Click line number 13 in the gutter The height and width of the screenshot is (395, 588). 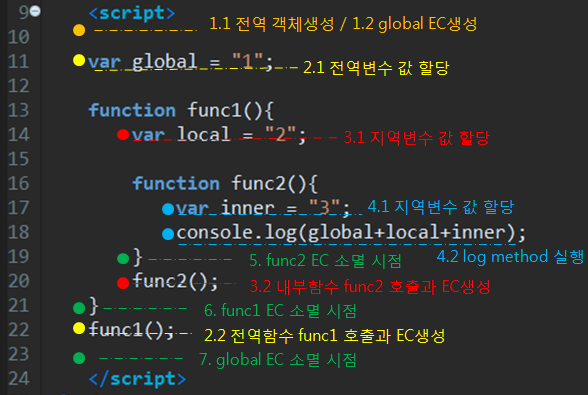[18, 110]
